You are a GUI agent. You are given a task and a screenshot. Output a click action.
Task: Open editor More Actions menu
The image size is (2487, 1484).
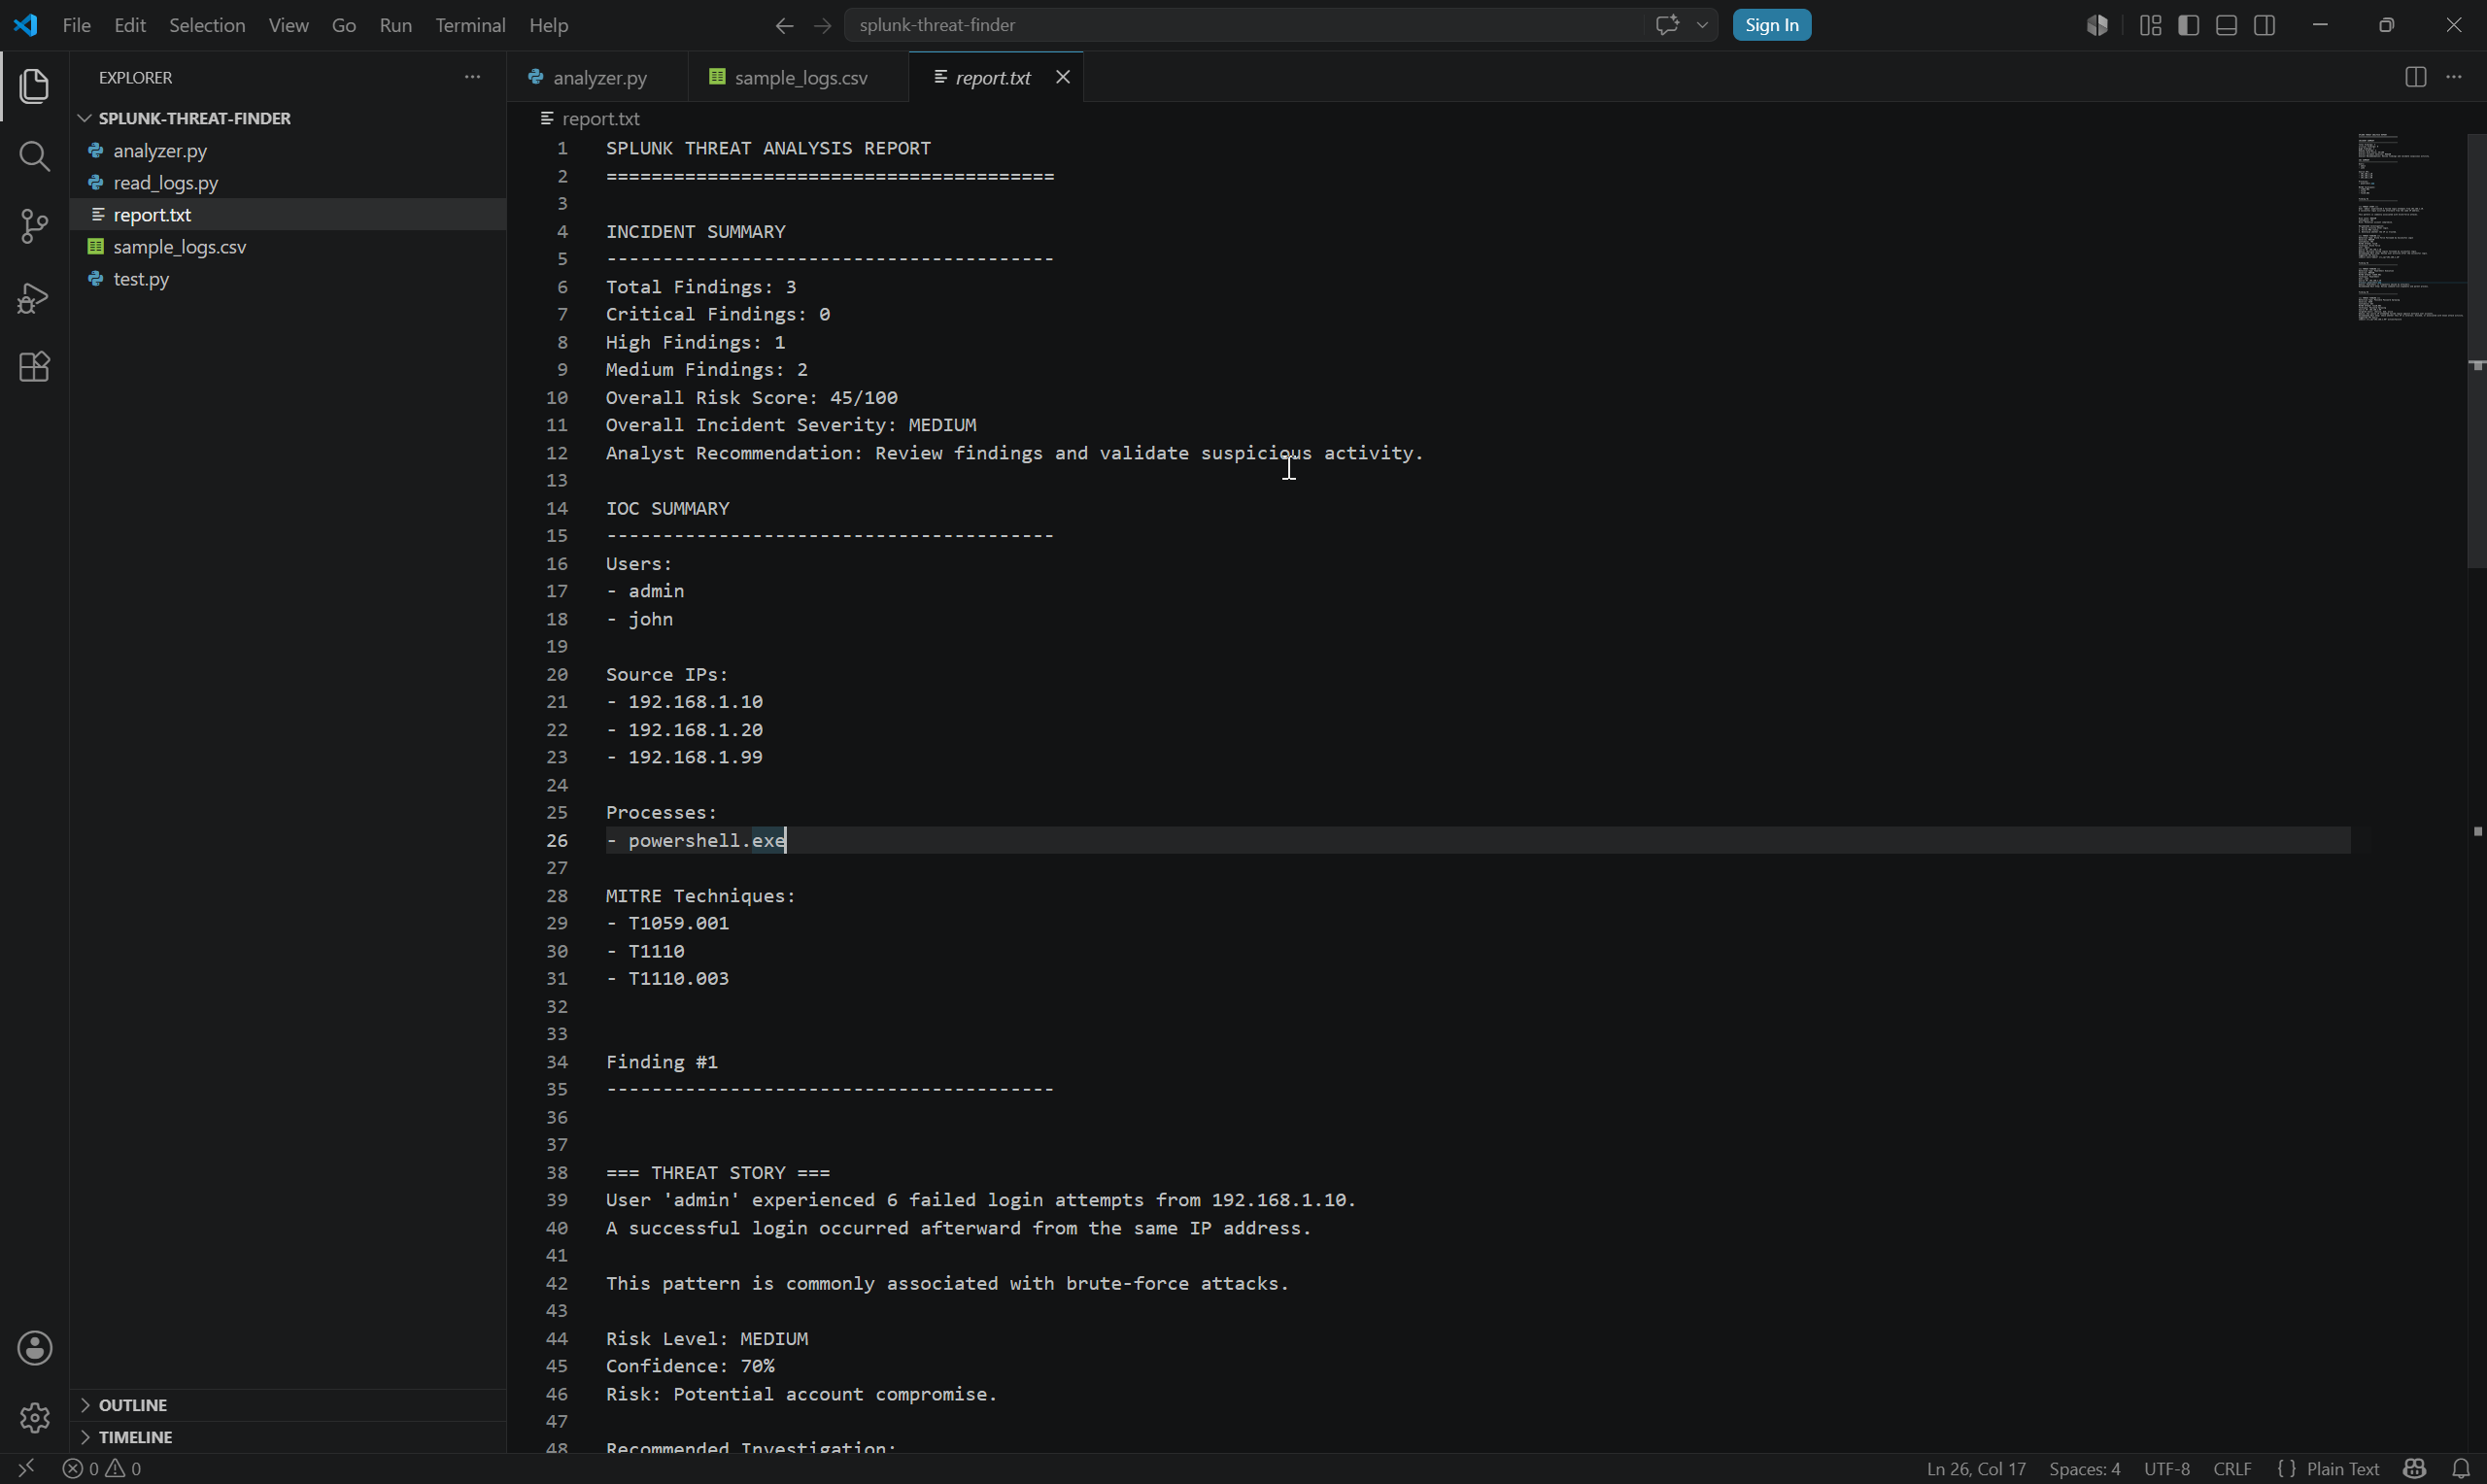pos(2454,77)
